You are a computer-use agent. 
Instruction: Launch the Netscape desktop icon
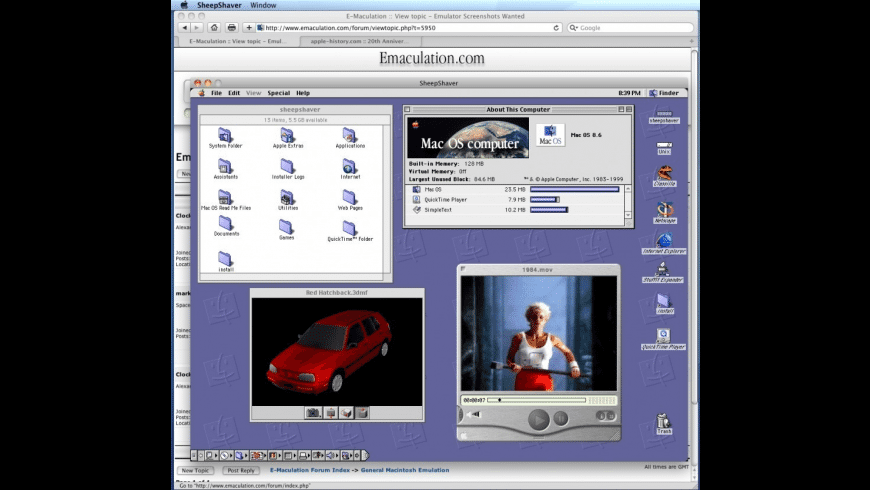click(664, 211)
